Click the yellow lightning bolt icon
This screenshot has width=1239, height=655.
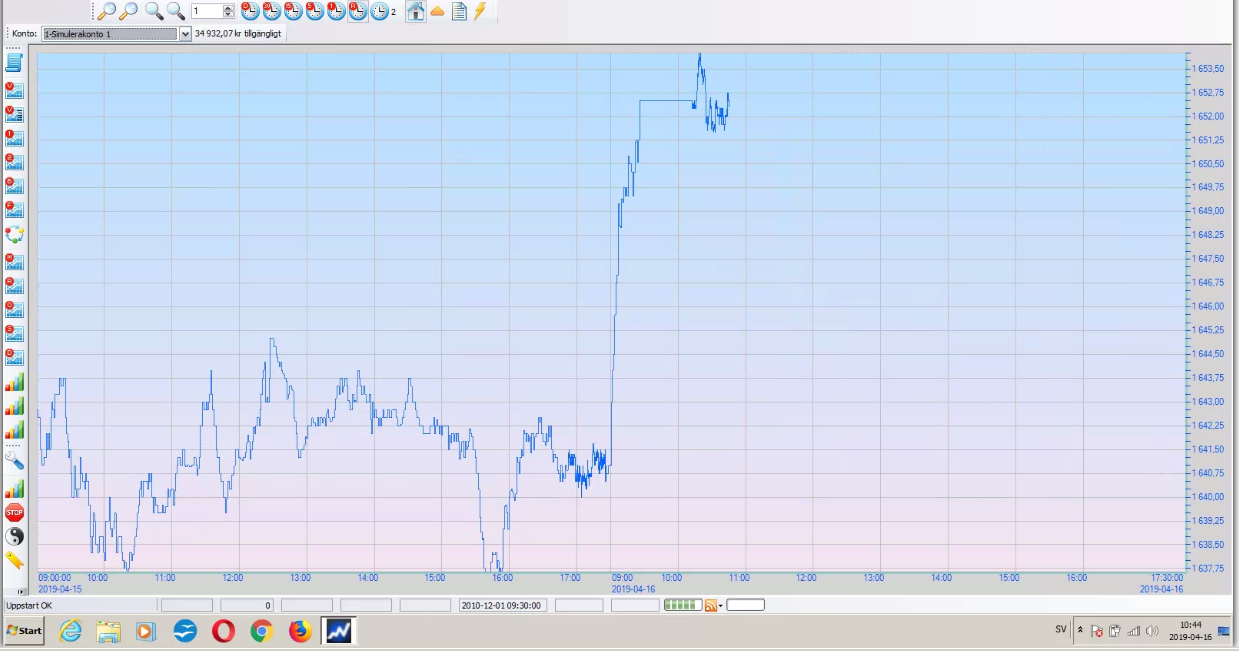click(480, 11)
